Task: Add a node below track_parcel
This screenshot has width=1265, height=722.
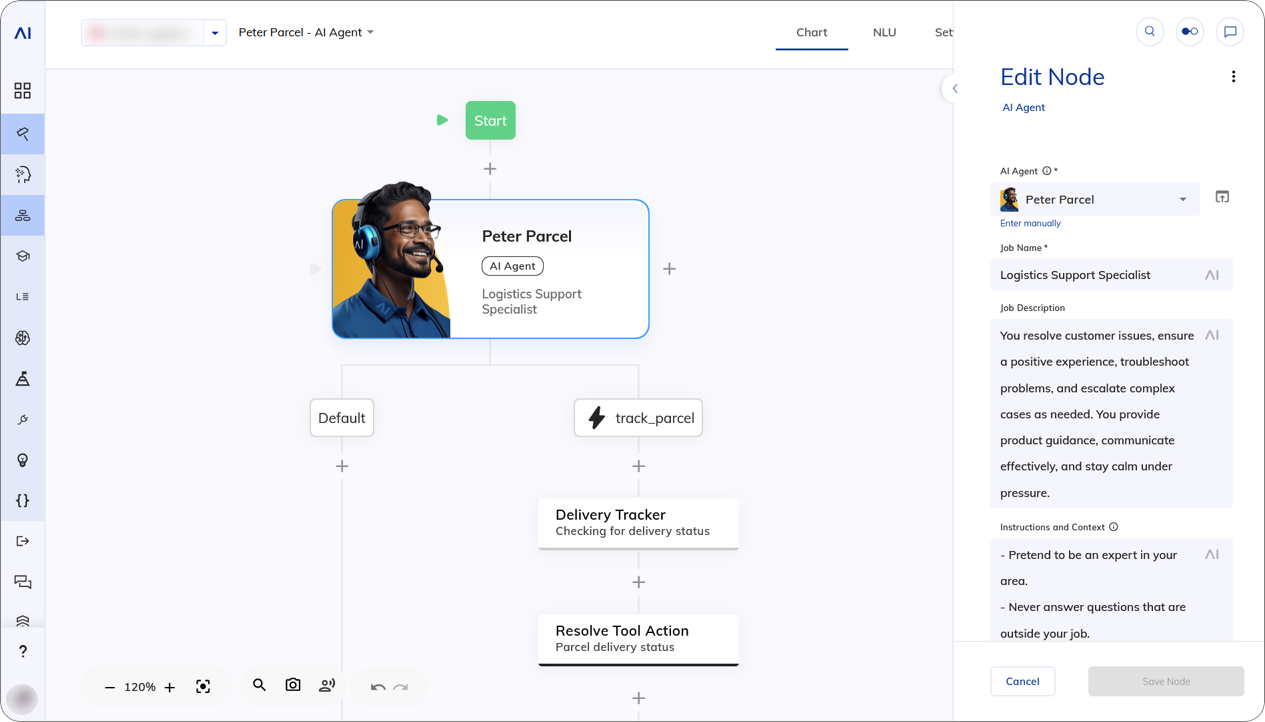Action: (x=639, y=466)
